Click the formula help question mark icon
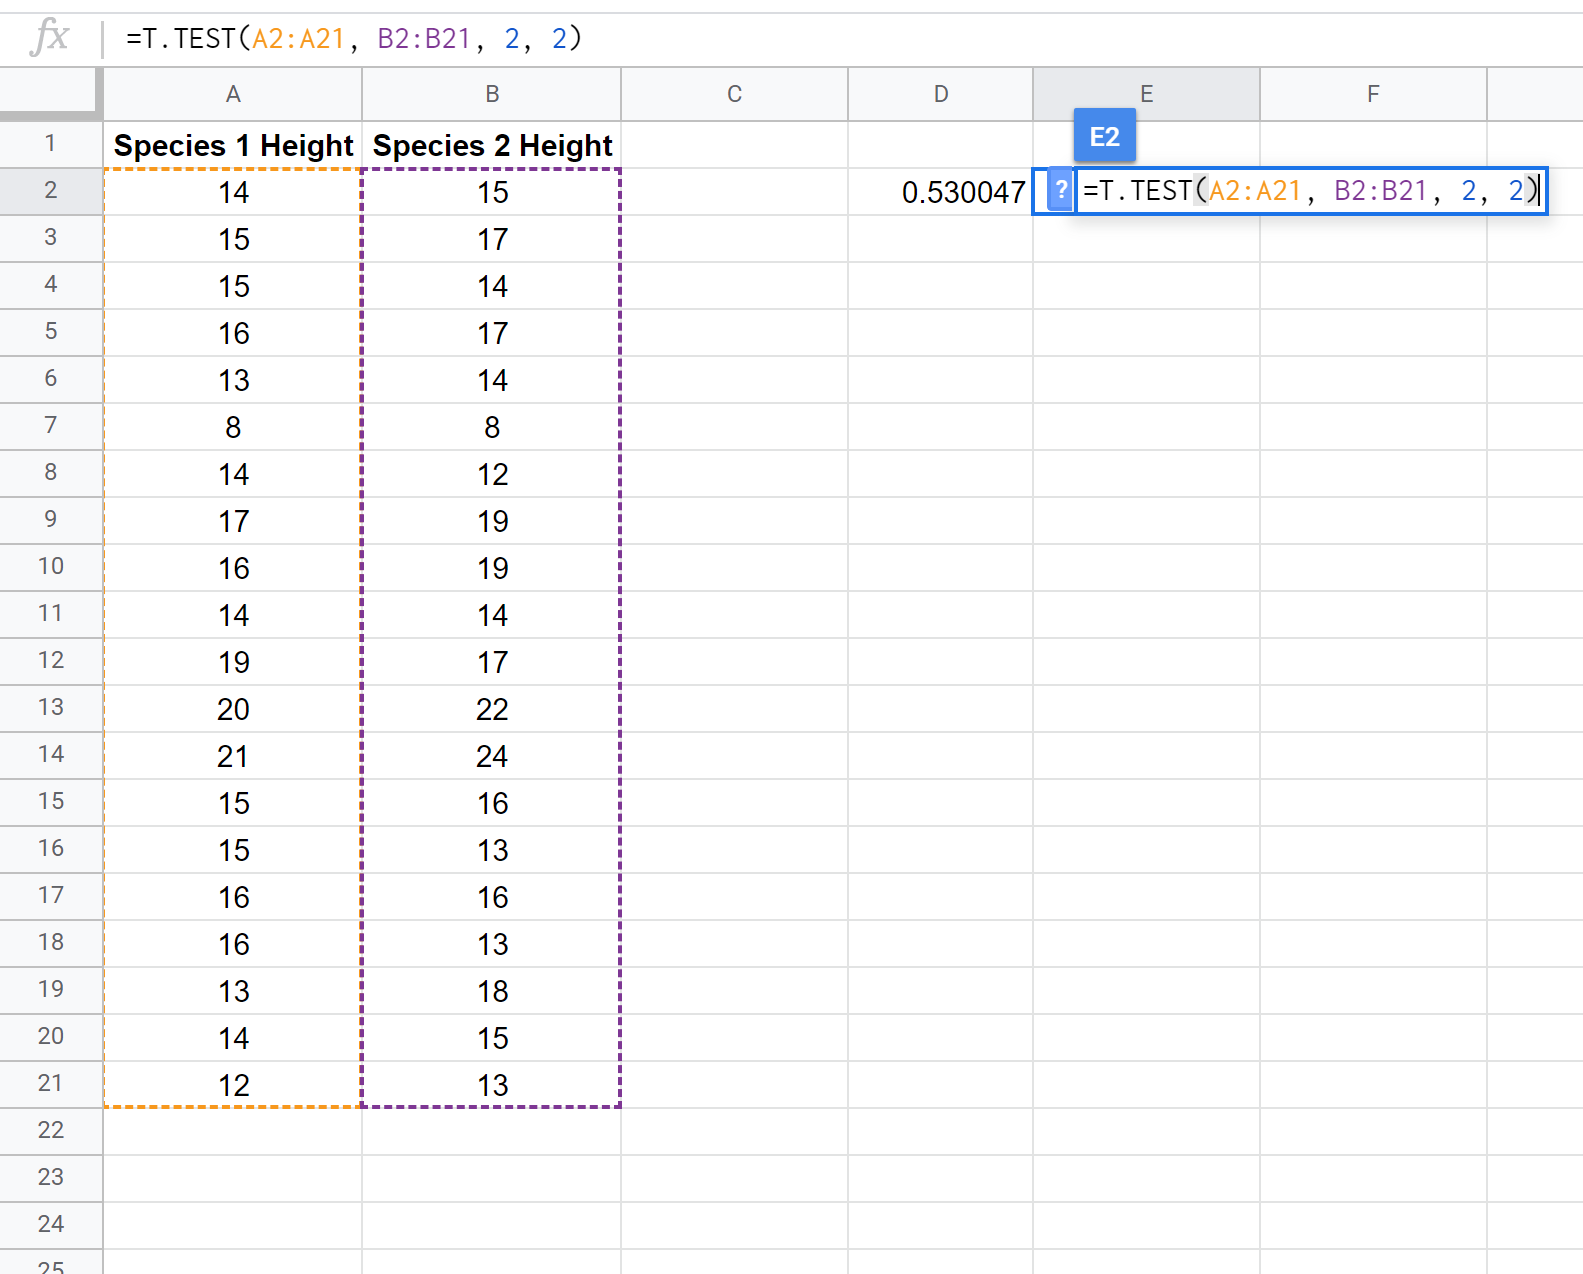The height and width of the screenshot is (1274, 1583). (x=1061, y=190)
